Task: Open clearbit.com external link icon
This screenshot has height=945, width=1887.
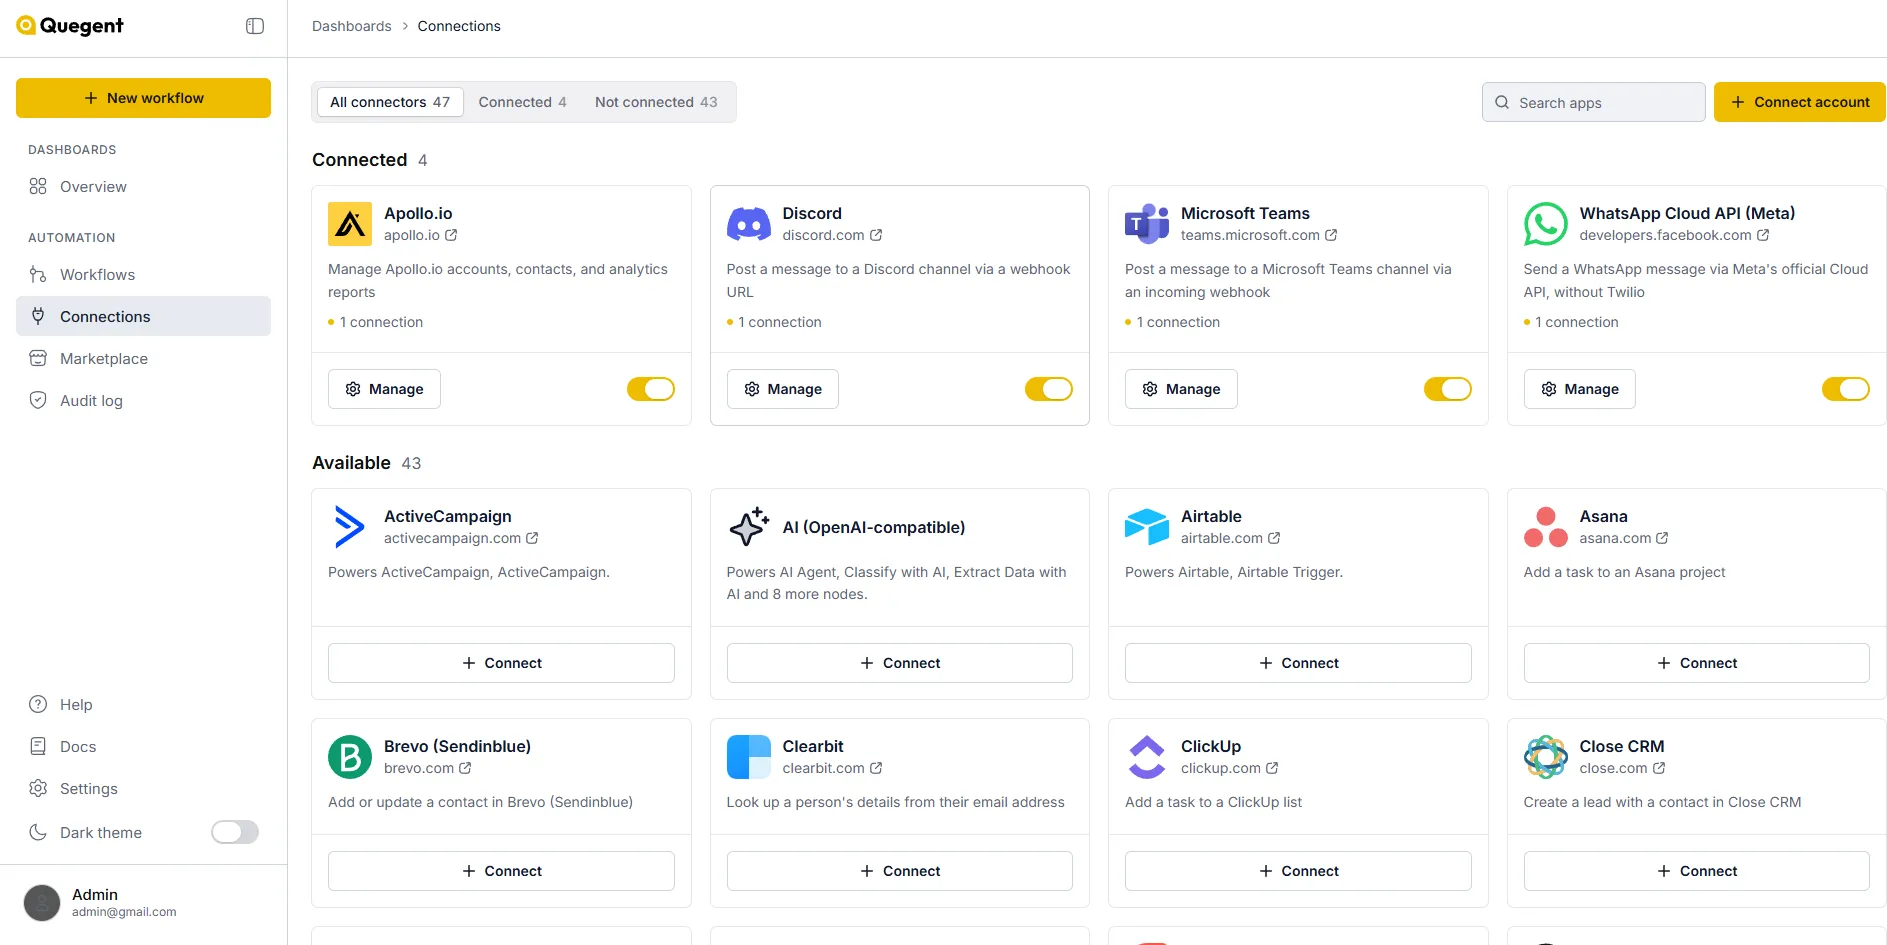Action: coord(876,768)
